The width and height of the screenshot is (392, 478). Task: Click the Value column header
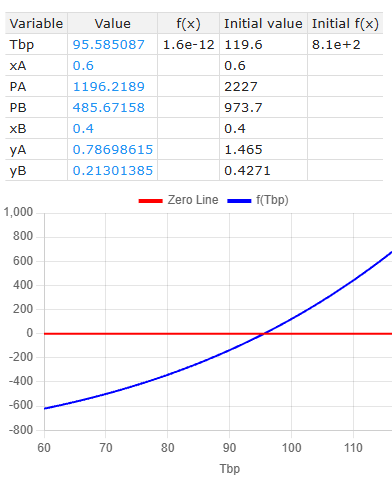click(x=113, y=23)
